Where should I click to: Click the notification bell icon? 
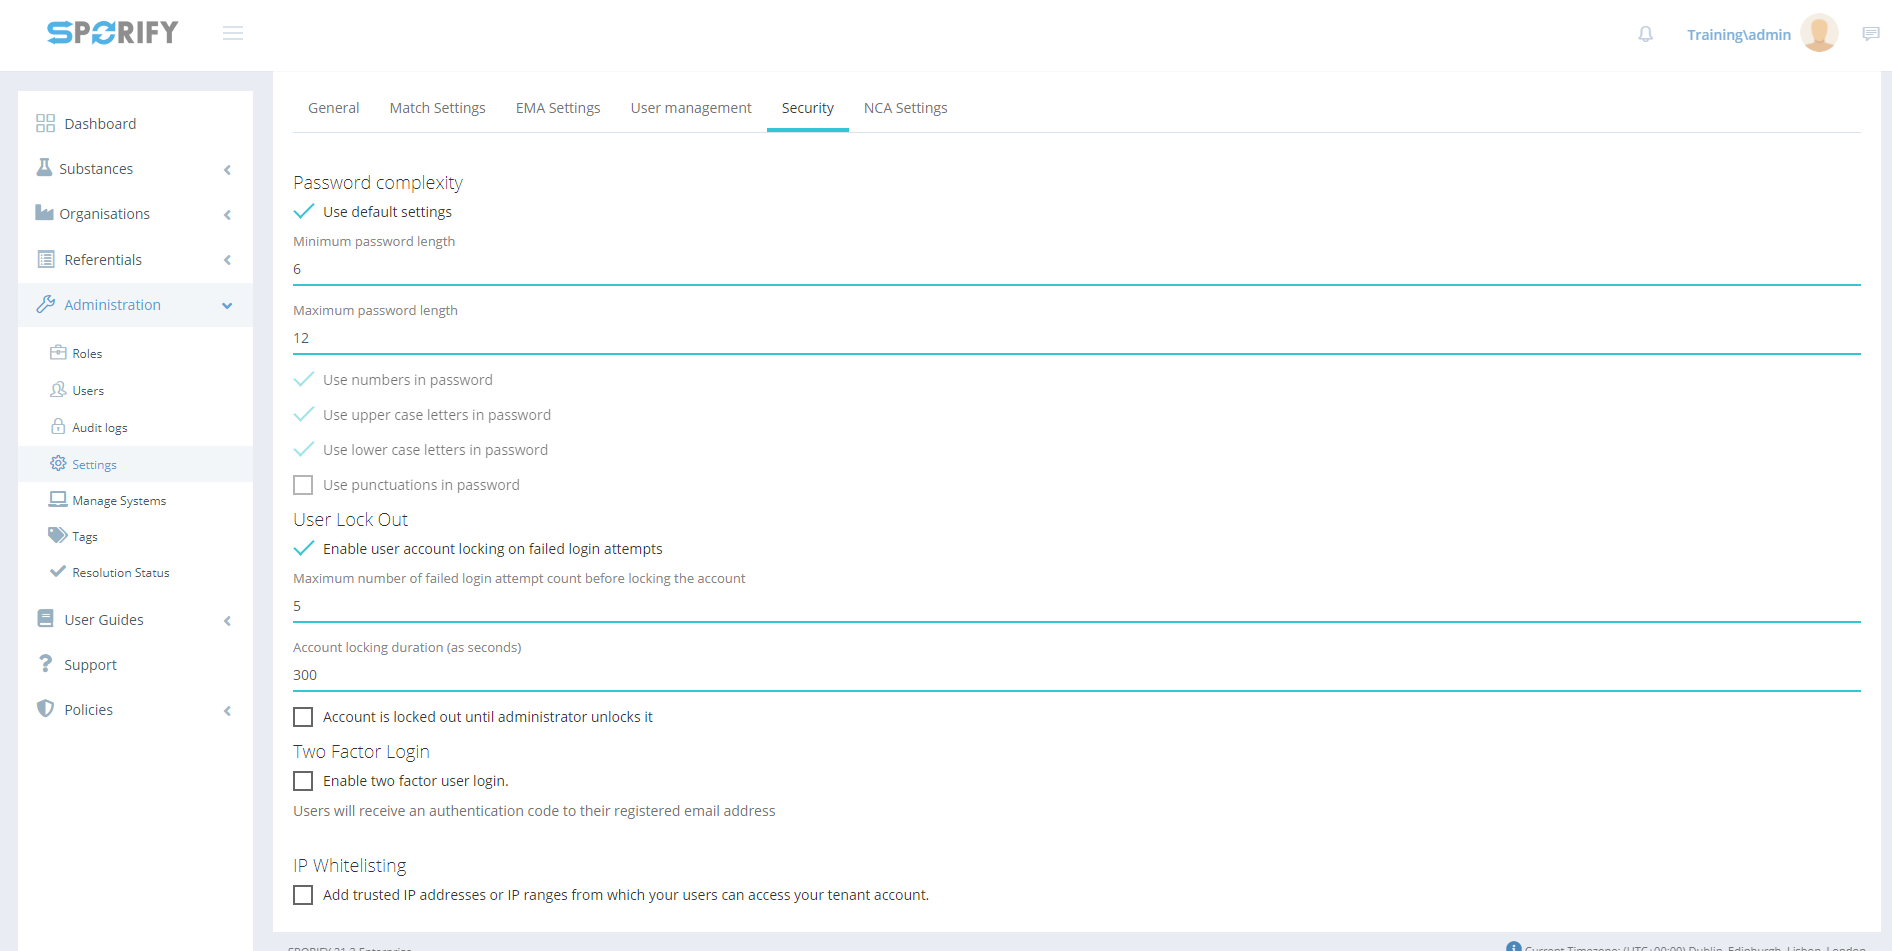point(1645,35)
